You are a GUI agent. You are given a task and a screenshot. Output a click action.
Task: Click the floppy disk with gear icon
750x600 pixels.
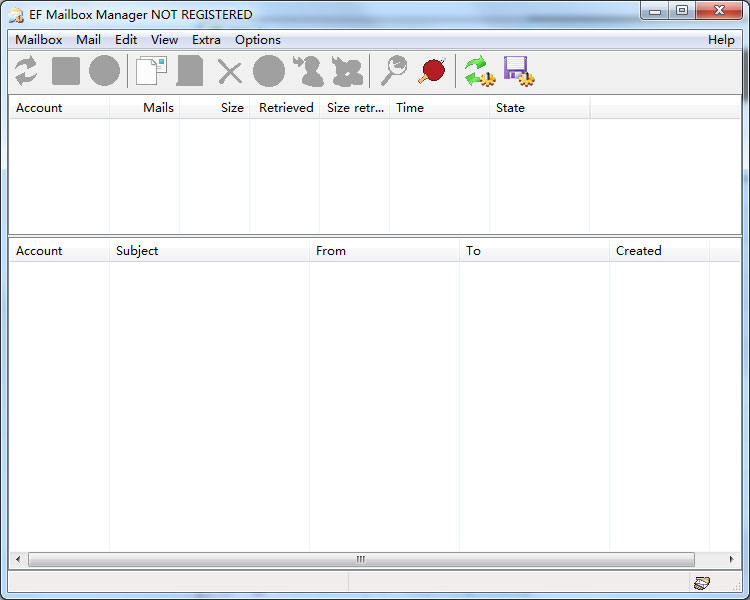[518, 71]
